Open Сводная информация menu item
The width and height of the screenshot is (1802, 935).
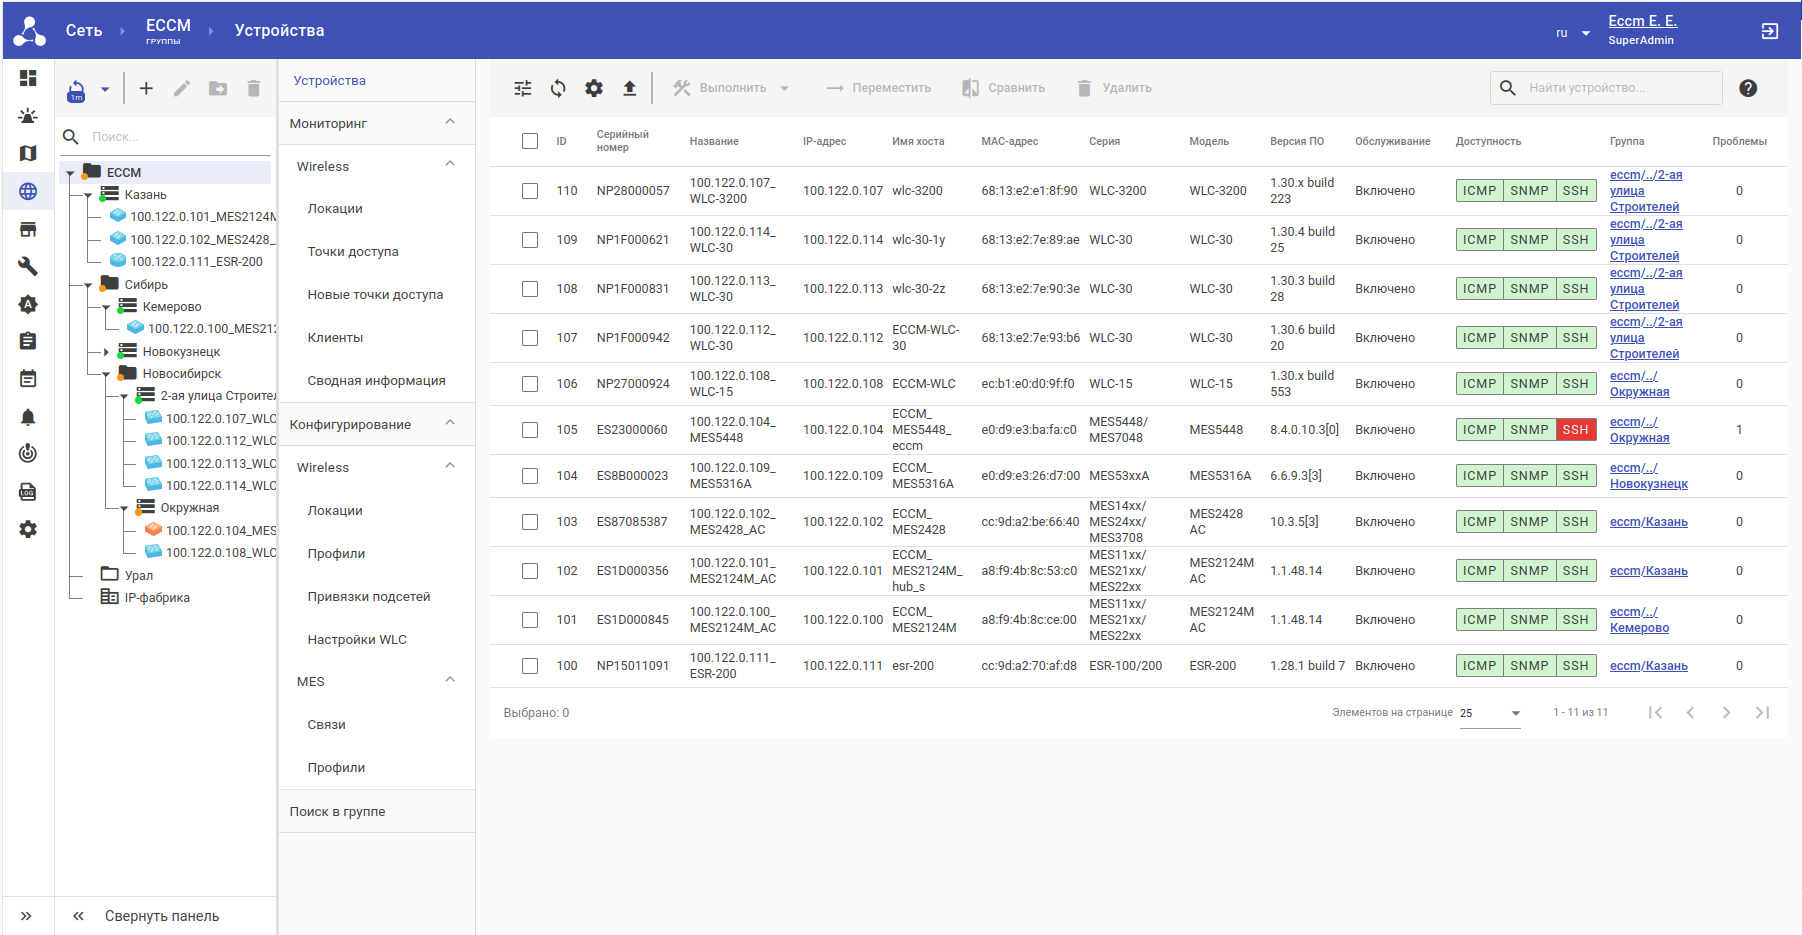[x=377, y=381]
